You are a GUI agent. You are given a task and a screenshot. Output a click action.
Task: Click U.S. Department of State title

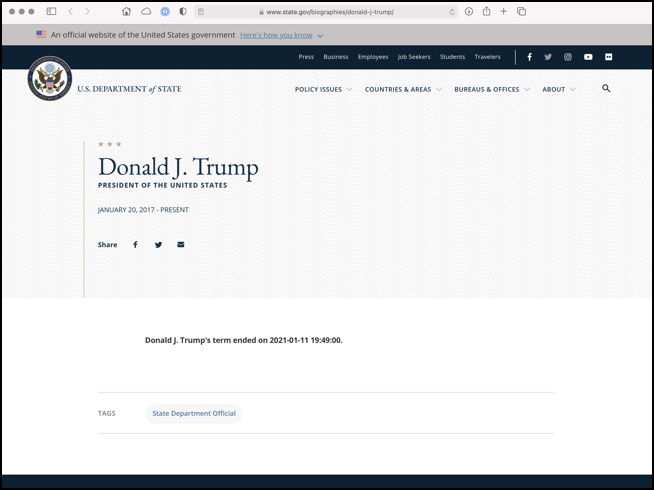(x=129, y=89)
